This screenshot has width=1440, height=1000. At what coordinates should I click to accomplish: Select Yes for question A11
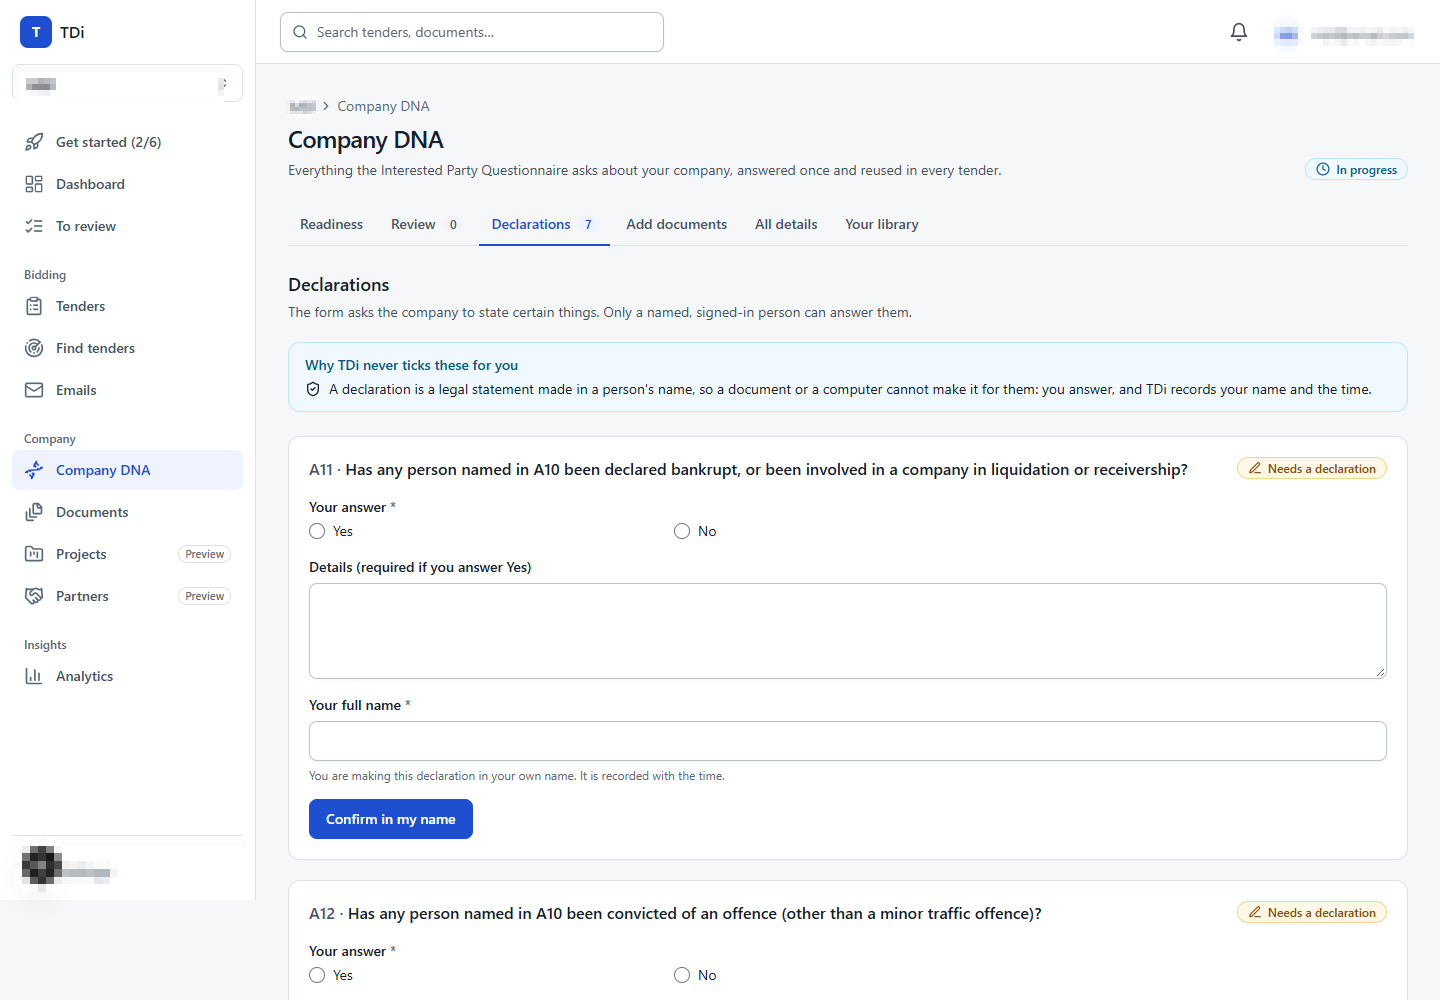pos(317,531)
